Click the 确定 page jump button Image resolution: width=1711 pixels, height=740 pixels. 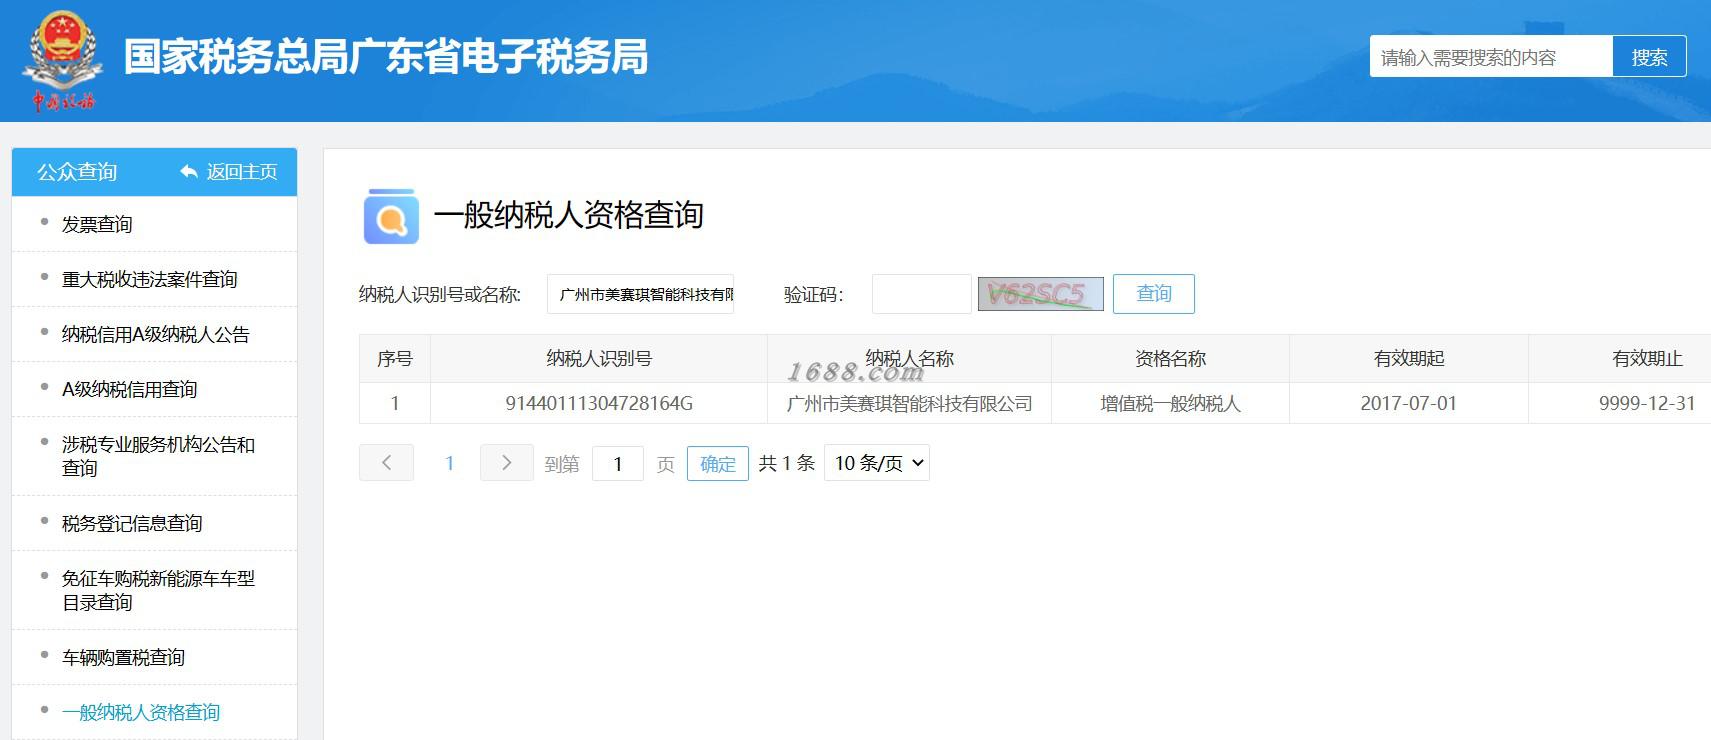(x=718, y=464)
